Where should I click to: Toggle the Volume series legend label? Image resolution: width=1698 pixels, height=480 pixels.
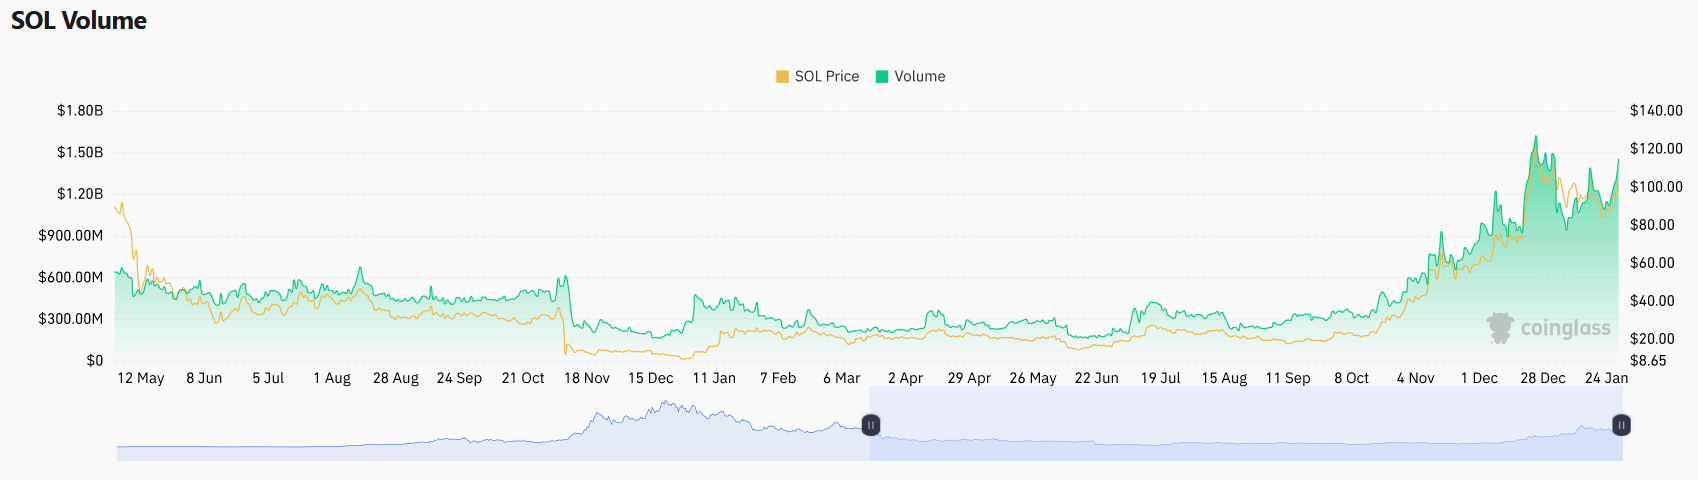[x=919, y=77]
